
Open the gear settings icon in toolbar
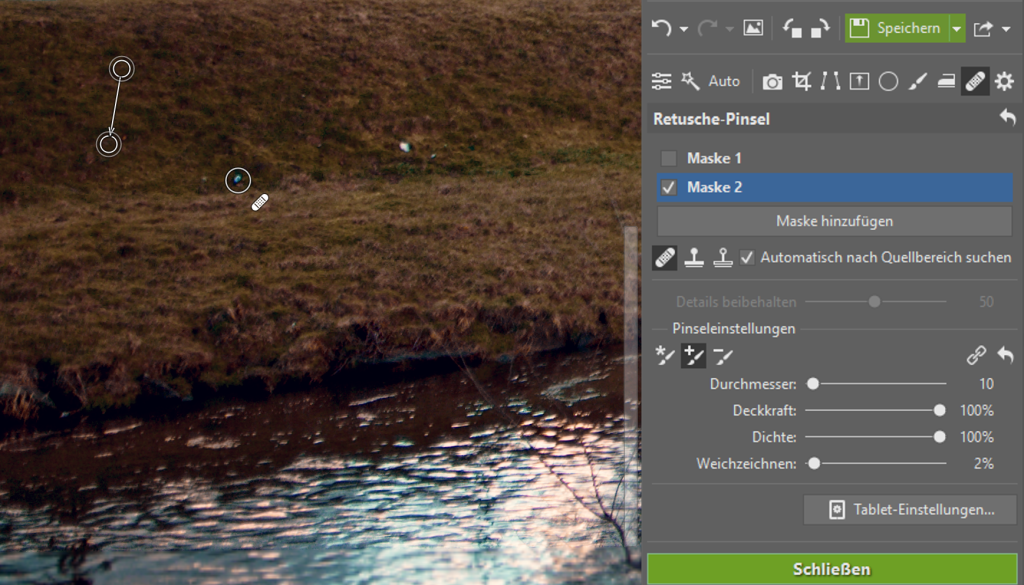coord(1004,82)
